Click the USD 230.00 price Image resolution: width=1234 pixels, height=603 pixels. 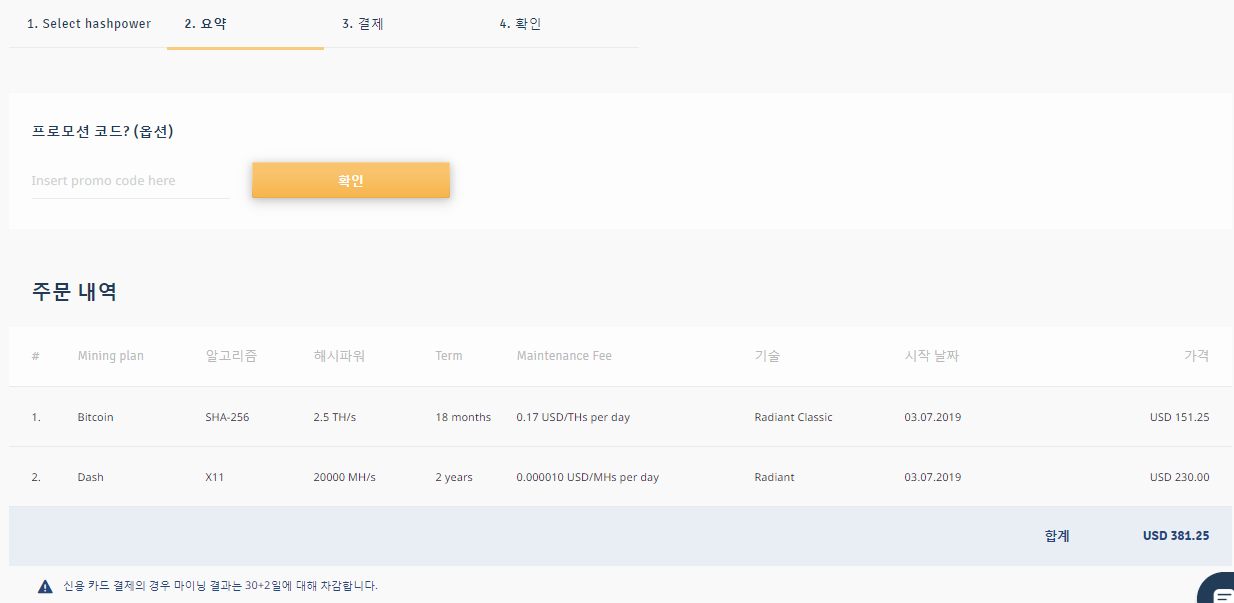tap(1179, 477)
